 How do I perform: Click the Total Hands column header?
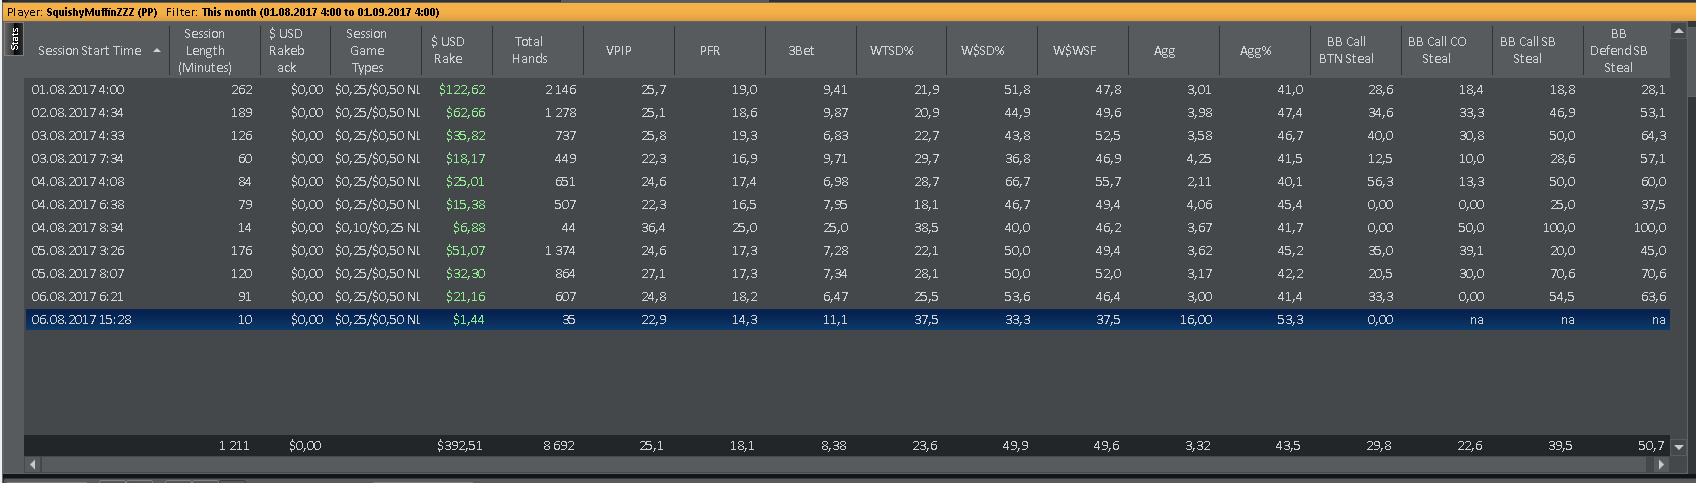pos(529,50)
